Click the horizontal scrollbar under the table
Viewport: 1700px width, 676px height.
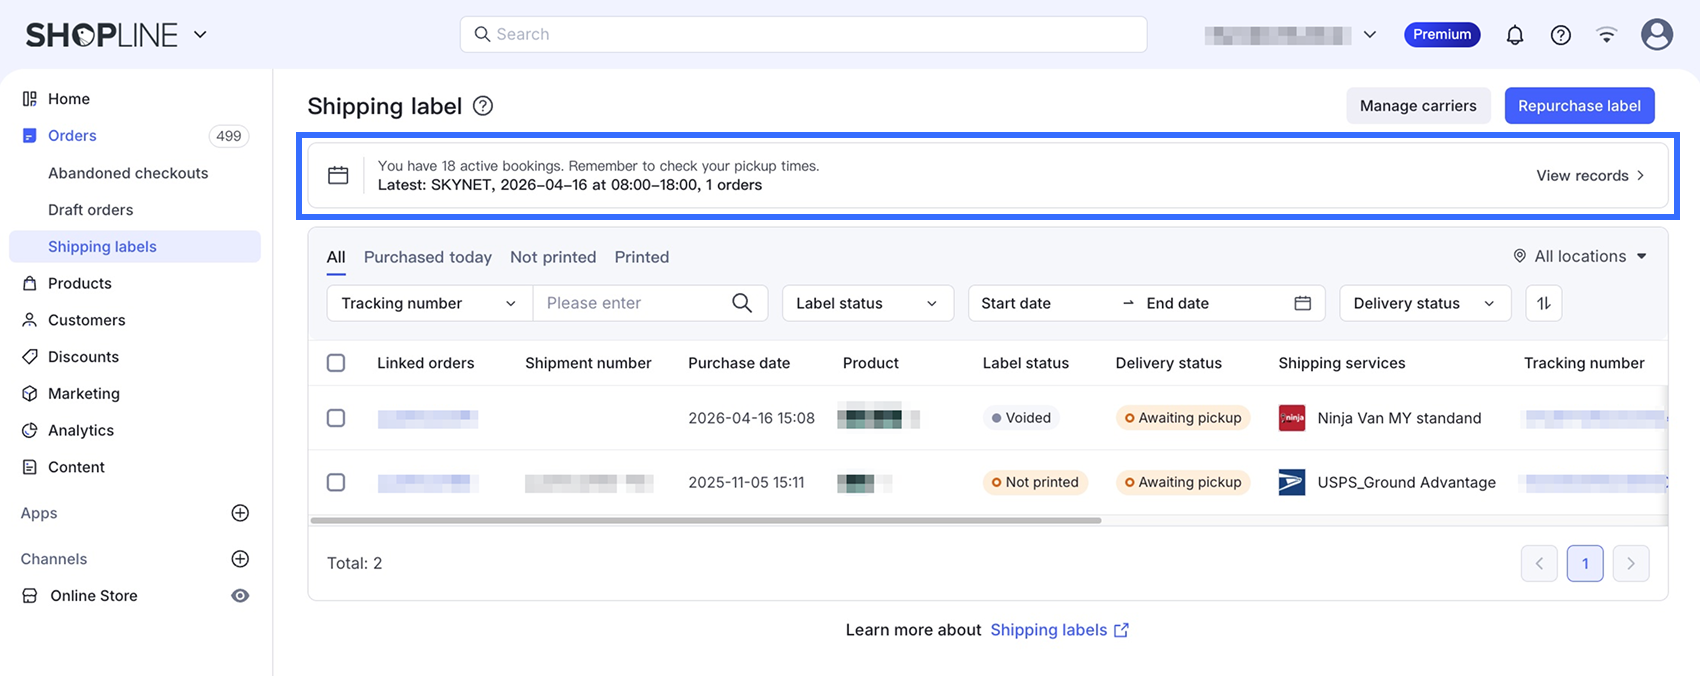pyautogui.click(x=705, y=520)
